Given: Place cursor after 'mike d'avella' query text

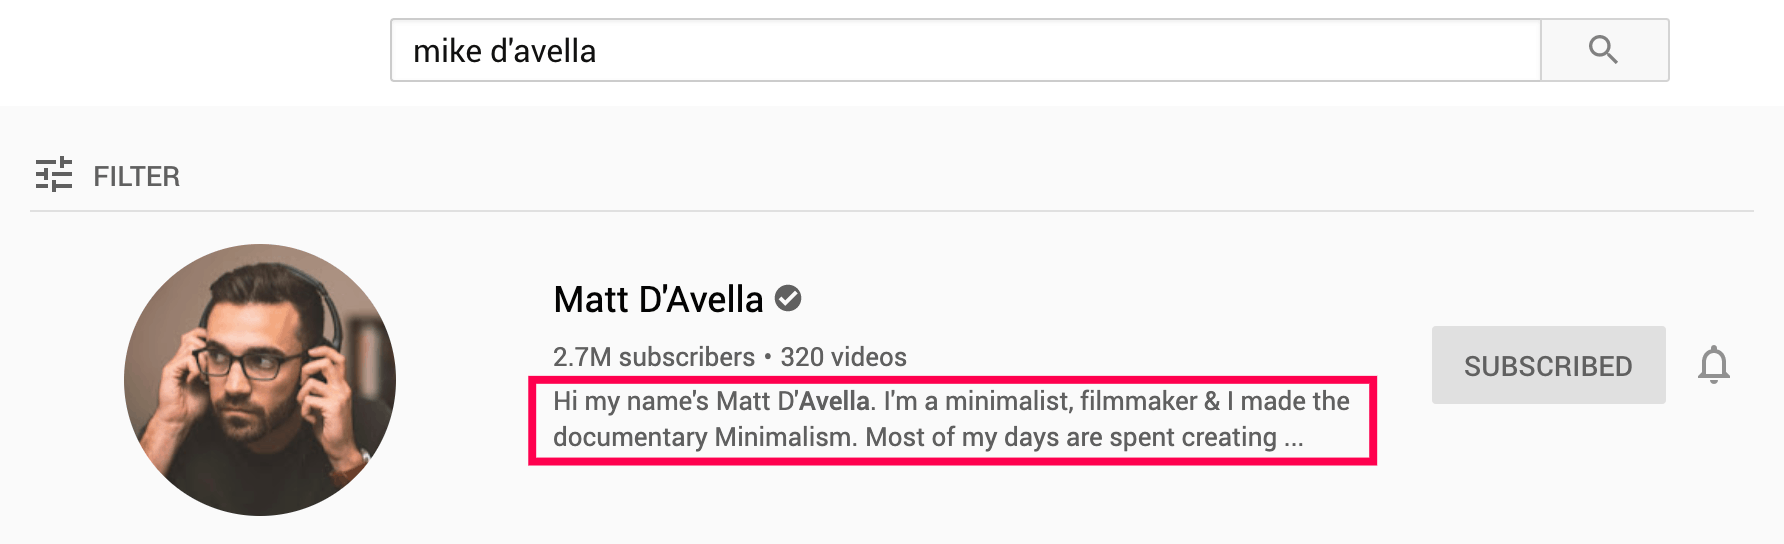Looking at the screenshot, I should pos(598,51).
